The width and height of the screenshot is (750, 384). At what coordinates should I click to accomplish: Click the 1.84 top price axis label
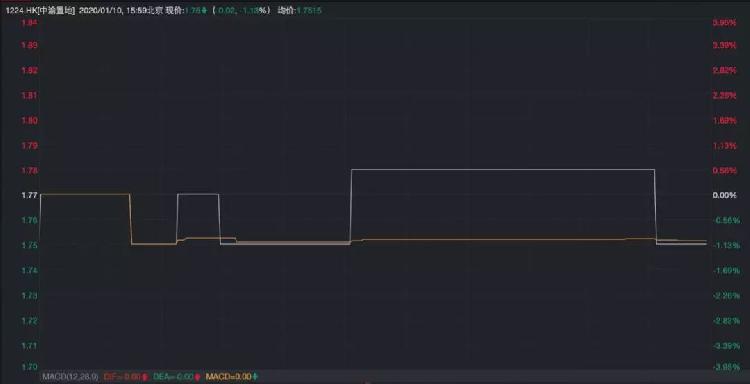tap(29, 22)
